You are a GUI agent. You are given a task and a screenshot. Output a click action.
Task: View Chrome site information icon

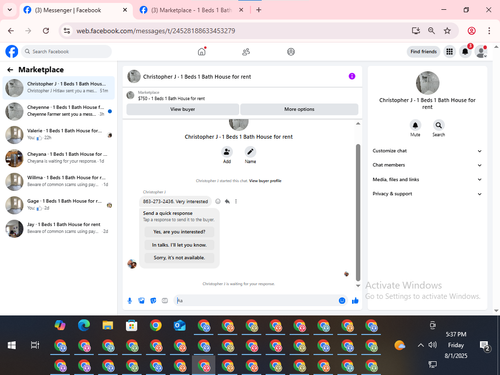point(67,31)
